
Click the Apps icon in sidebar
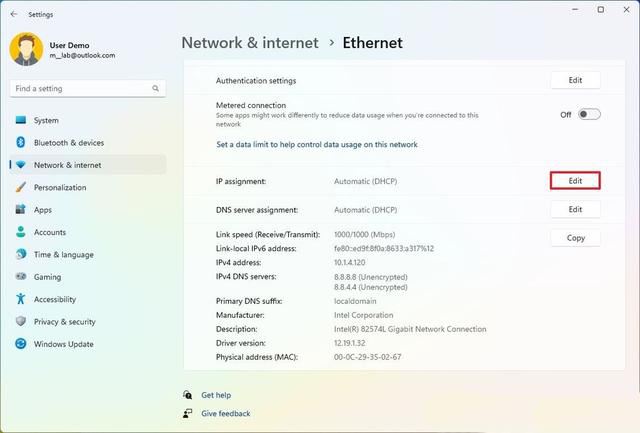pyautogui.click(x=20, y=210)
